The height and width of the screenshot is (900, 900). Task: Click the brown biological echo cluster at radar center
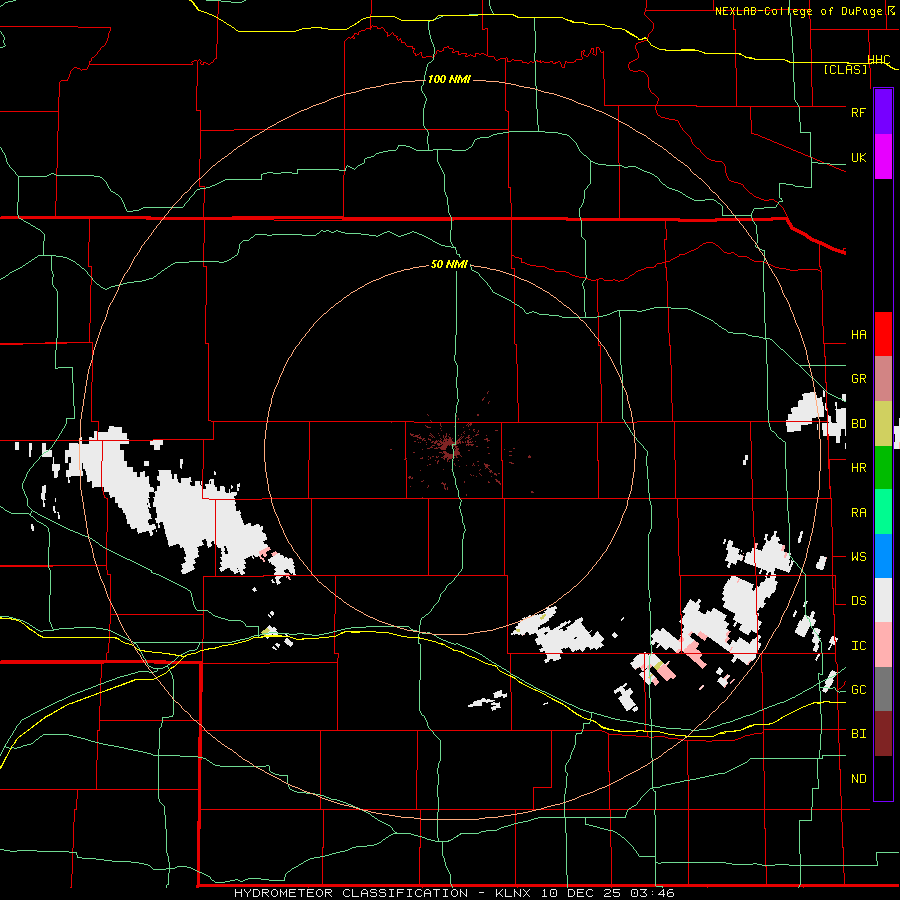tap(449, 447)
